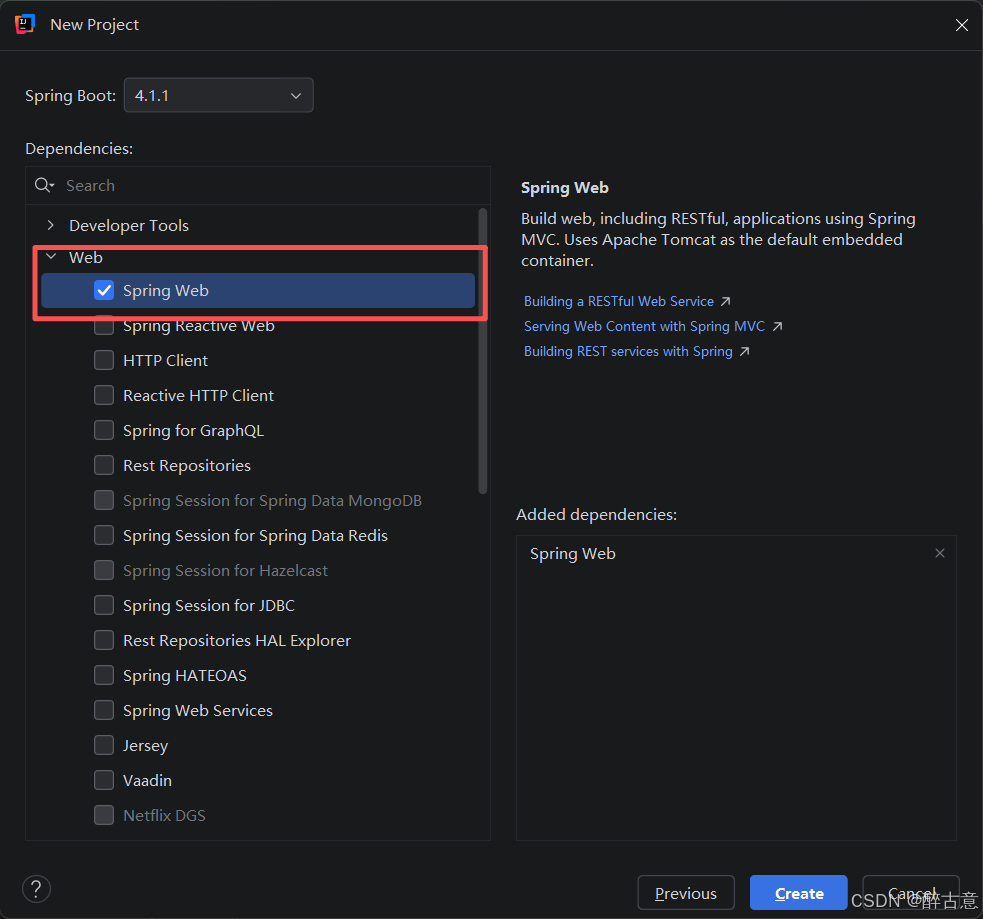This screenshot has width=983, height=919.
Task: Click arrow icon beside Building a RESTful Web Service
Action: point(725,302)
